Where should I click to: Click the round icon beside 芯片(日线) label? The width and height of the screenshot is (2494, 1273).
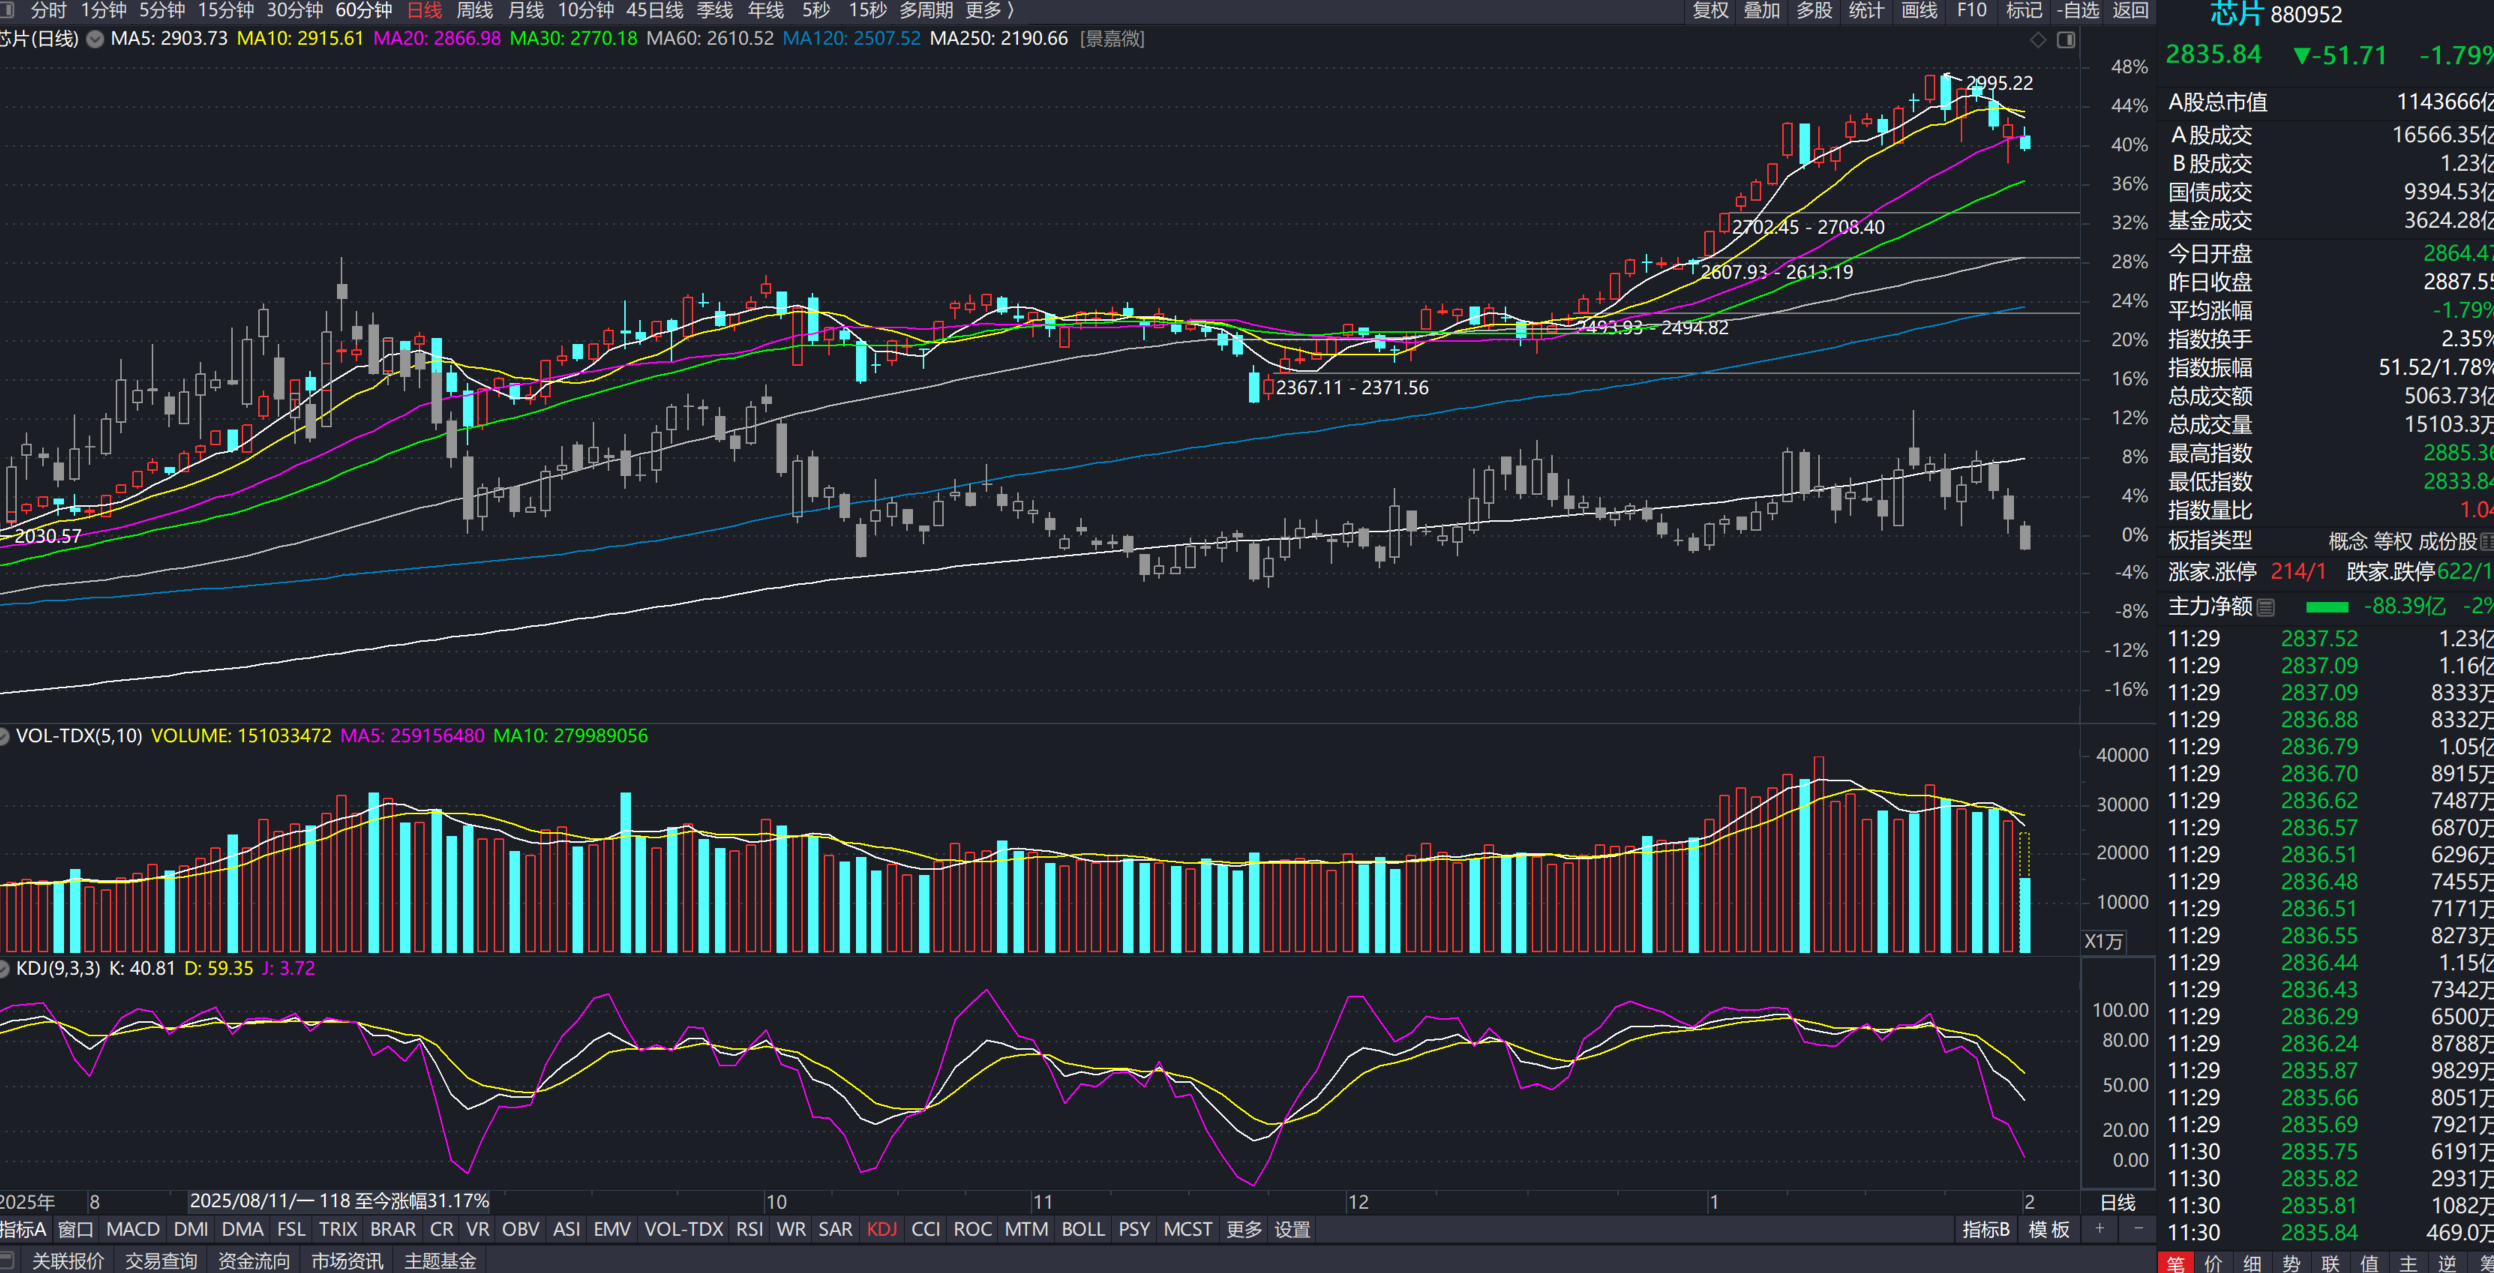(x=95, y=39)
